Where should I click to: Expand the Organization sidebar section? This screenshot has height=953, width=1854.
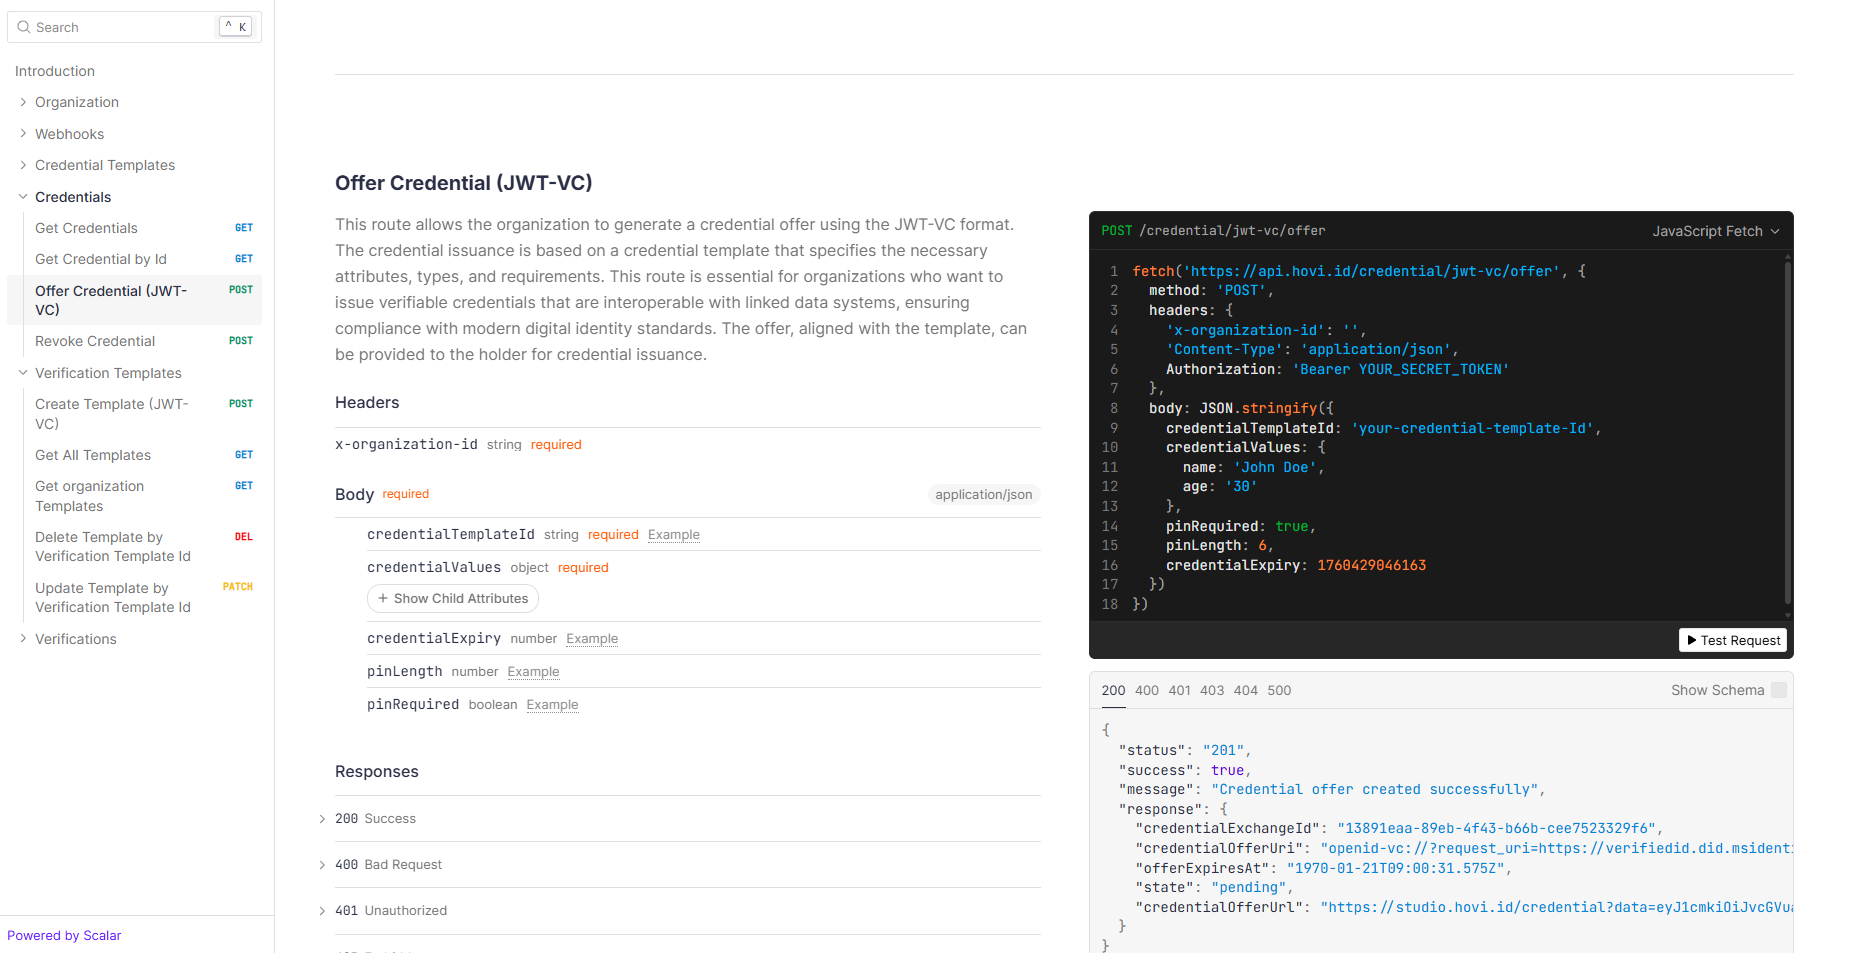[x=23, y=102]
